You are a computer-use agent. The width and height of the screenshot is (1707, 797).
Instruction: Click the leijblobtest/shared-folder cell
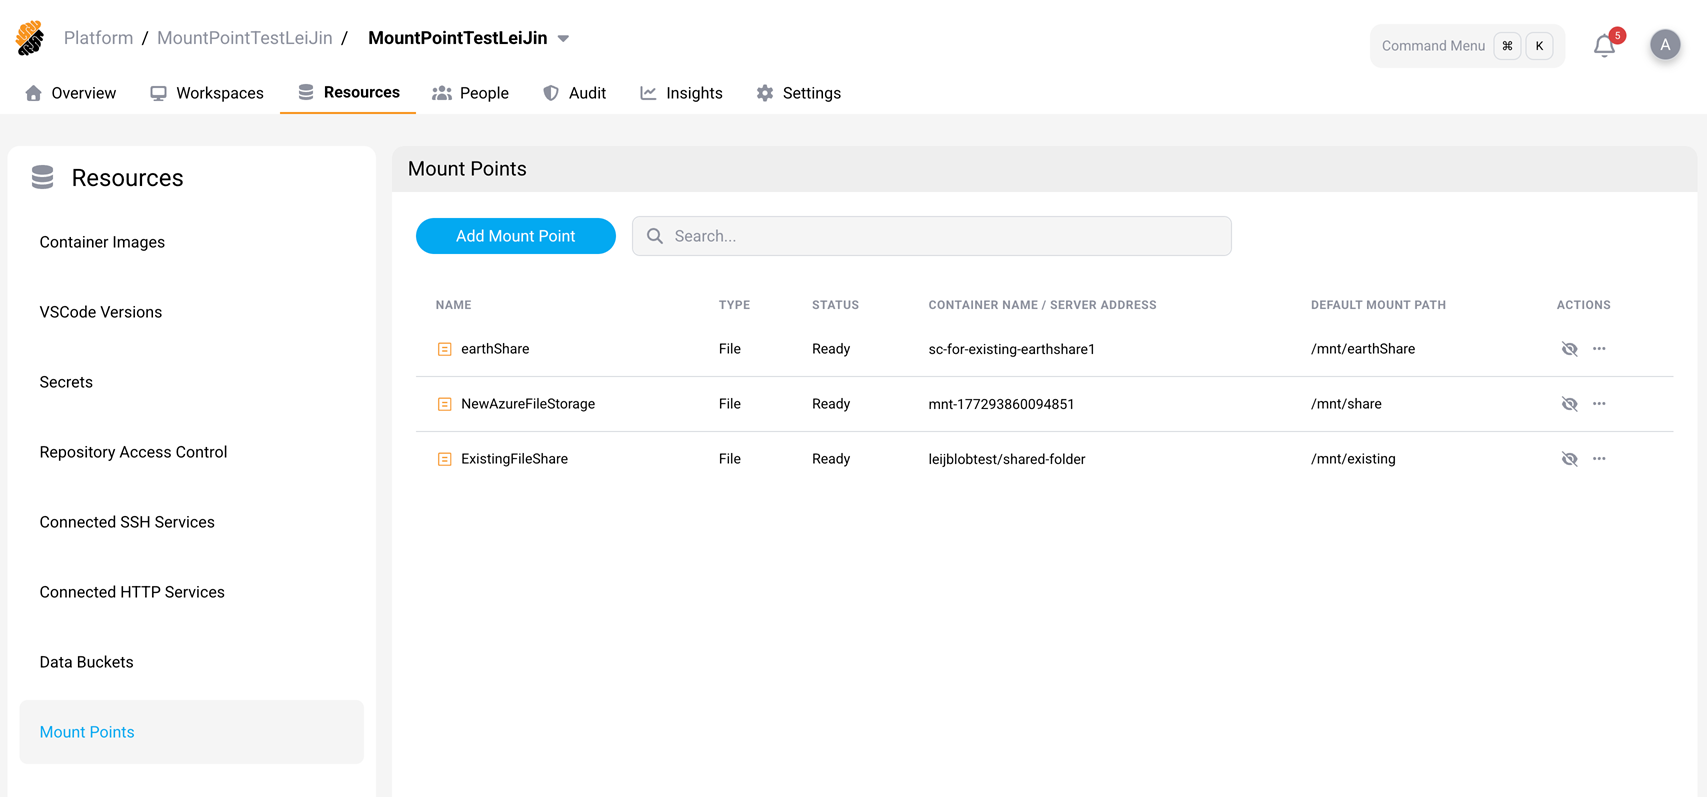tap(1007, 459)
